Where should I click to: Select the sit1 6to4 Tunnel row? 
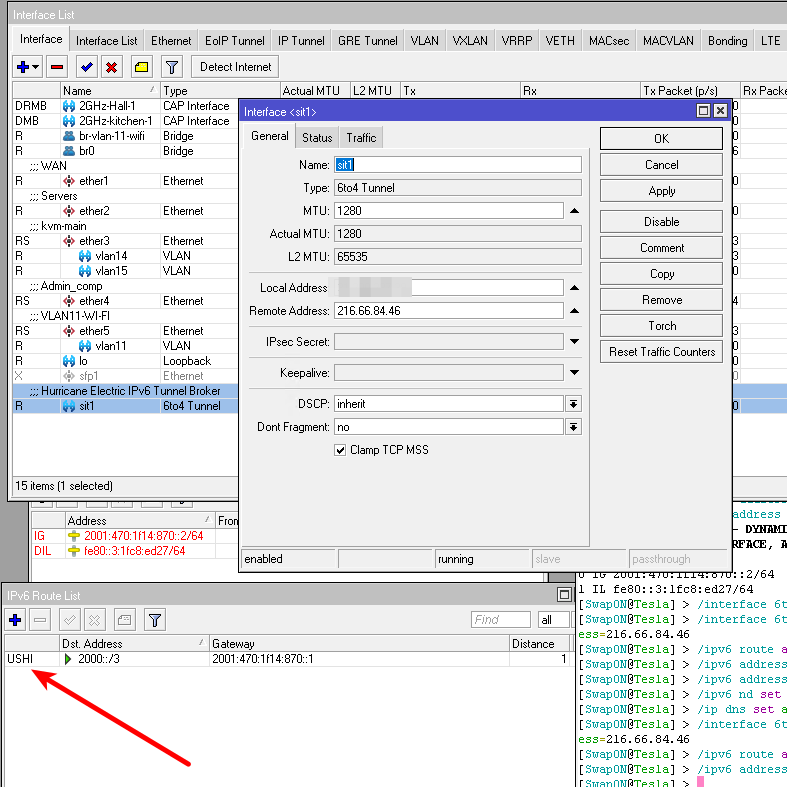pos(125,406)
